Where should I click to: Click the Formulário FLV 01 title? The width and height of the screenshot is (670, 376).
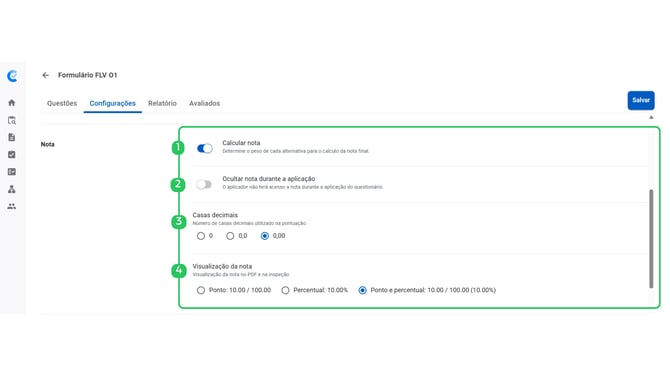click(88, 75)
